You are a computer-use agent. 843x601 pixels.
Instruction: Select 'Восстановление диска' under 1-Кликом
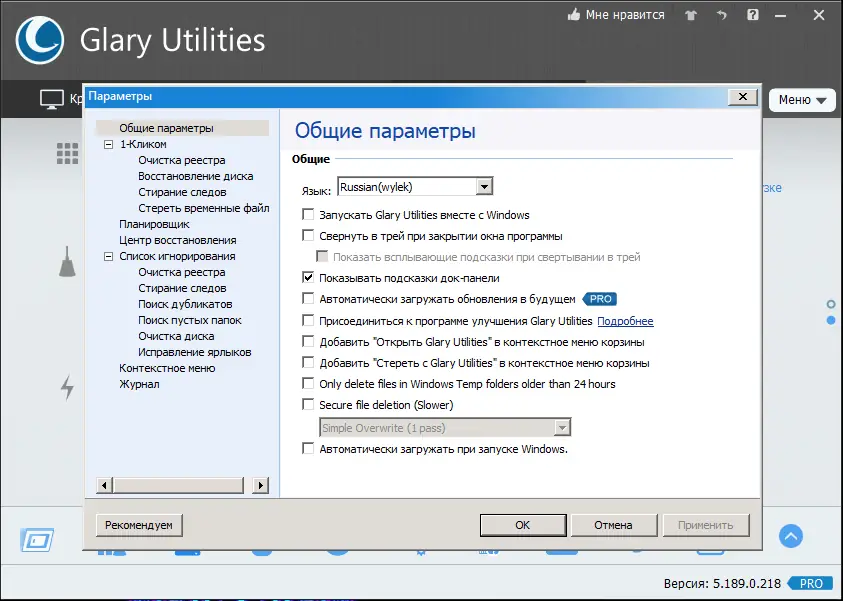pyautogui.click(x=196, y=176)
